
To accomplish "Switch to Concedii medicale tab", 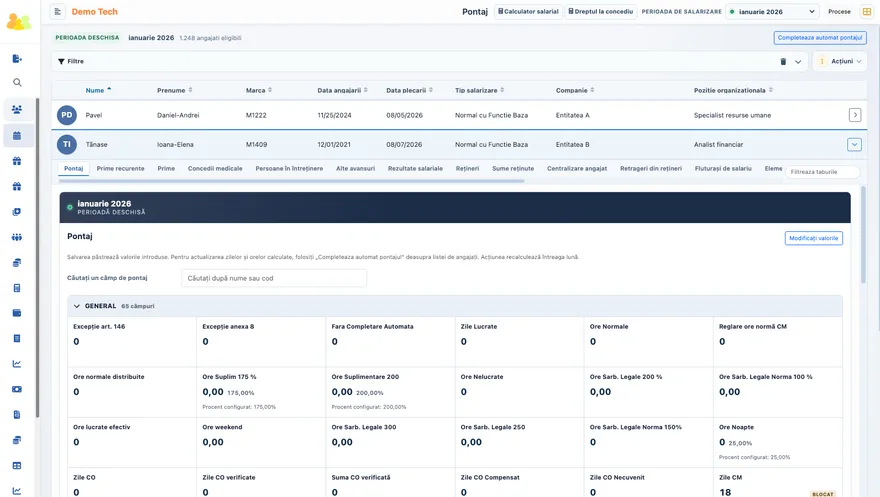I will (x=215, y=168).
